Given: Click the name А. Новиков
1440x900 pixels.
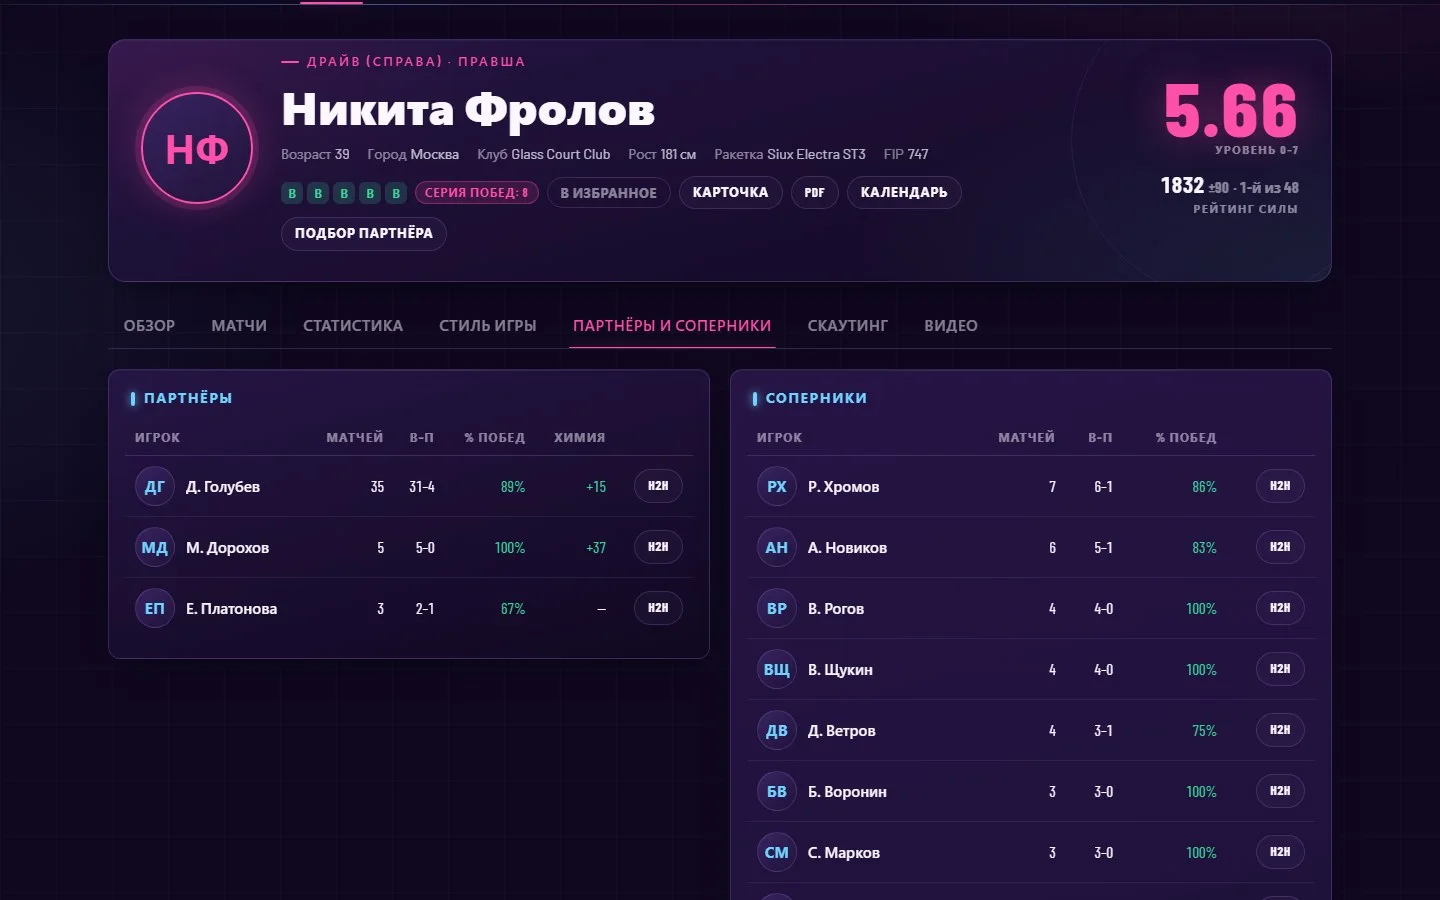Looking at the screenshot, I should click(847, 548).
